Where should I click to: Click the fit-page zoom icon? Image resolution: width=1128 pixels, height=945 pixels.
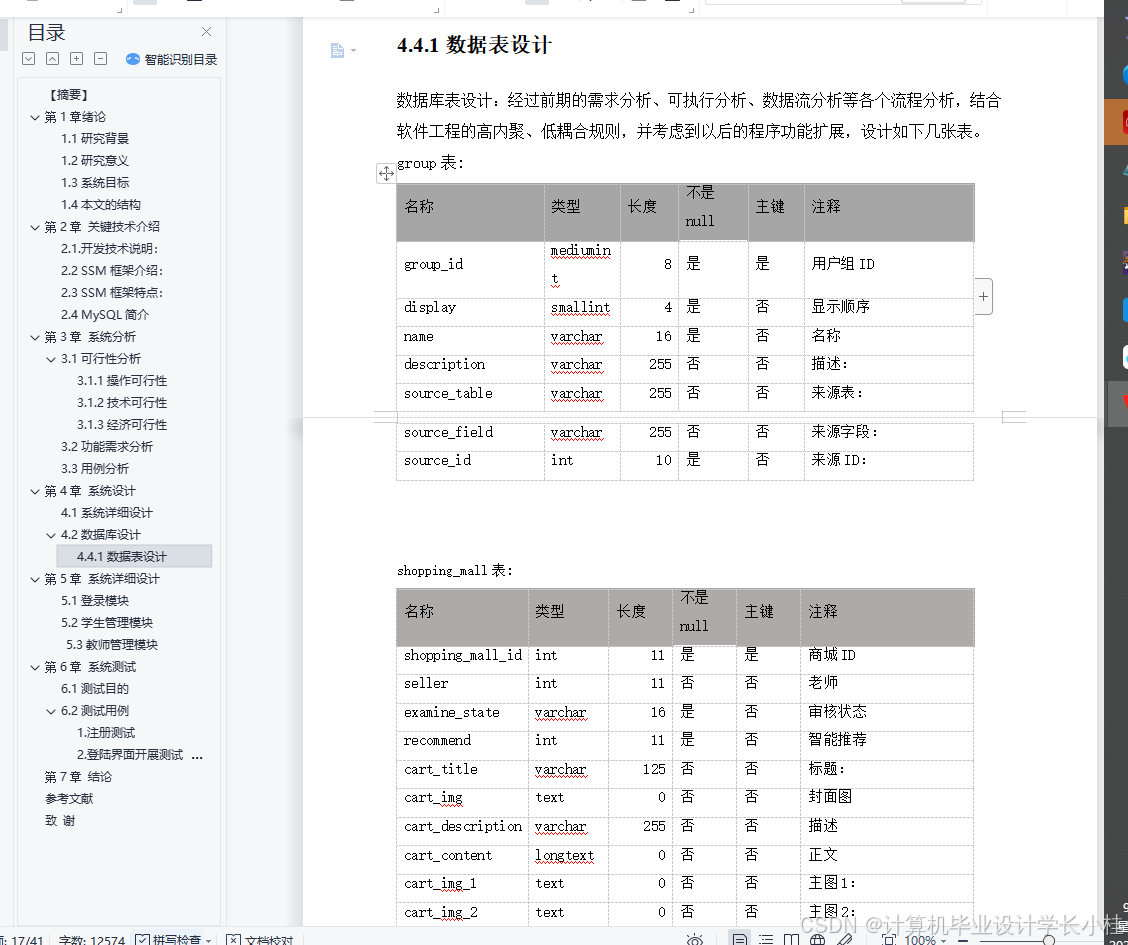pyautogui.click(x=889, y=938)
